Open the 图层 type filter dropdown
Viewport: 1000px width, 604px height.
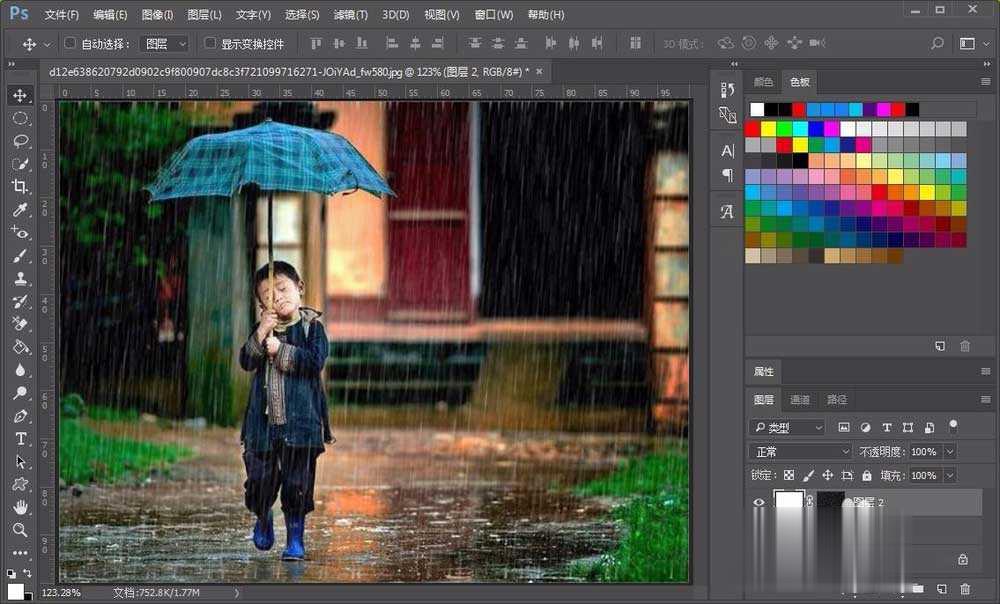click(x=788, y=427)
